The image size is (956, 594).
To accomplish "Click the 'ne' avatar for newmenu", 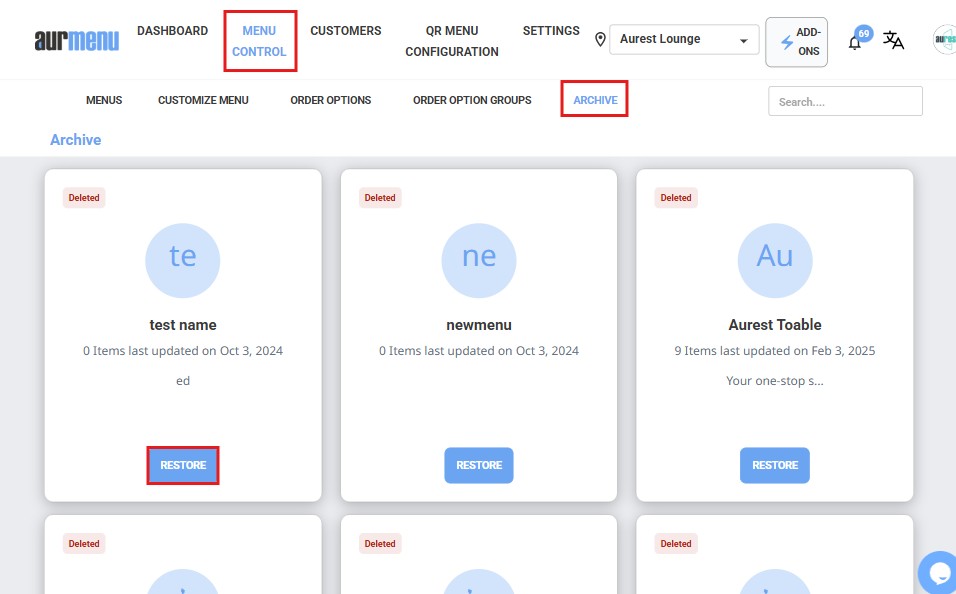I will (x=479, y=259).
